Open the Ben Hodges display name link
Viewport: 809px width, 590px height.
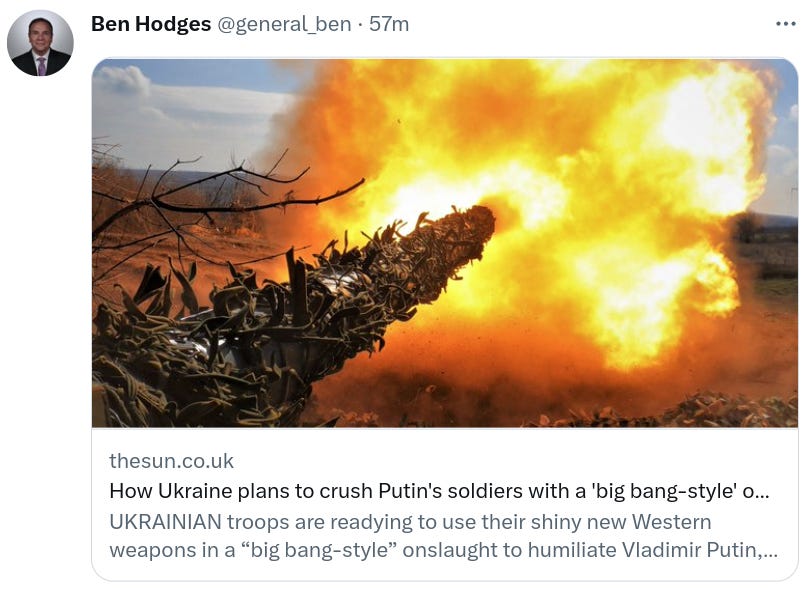click(151, 24)
